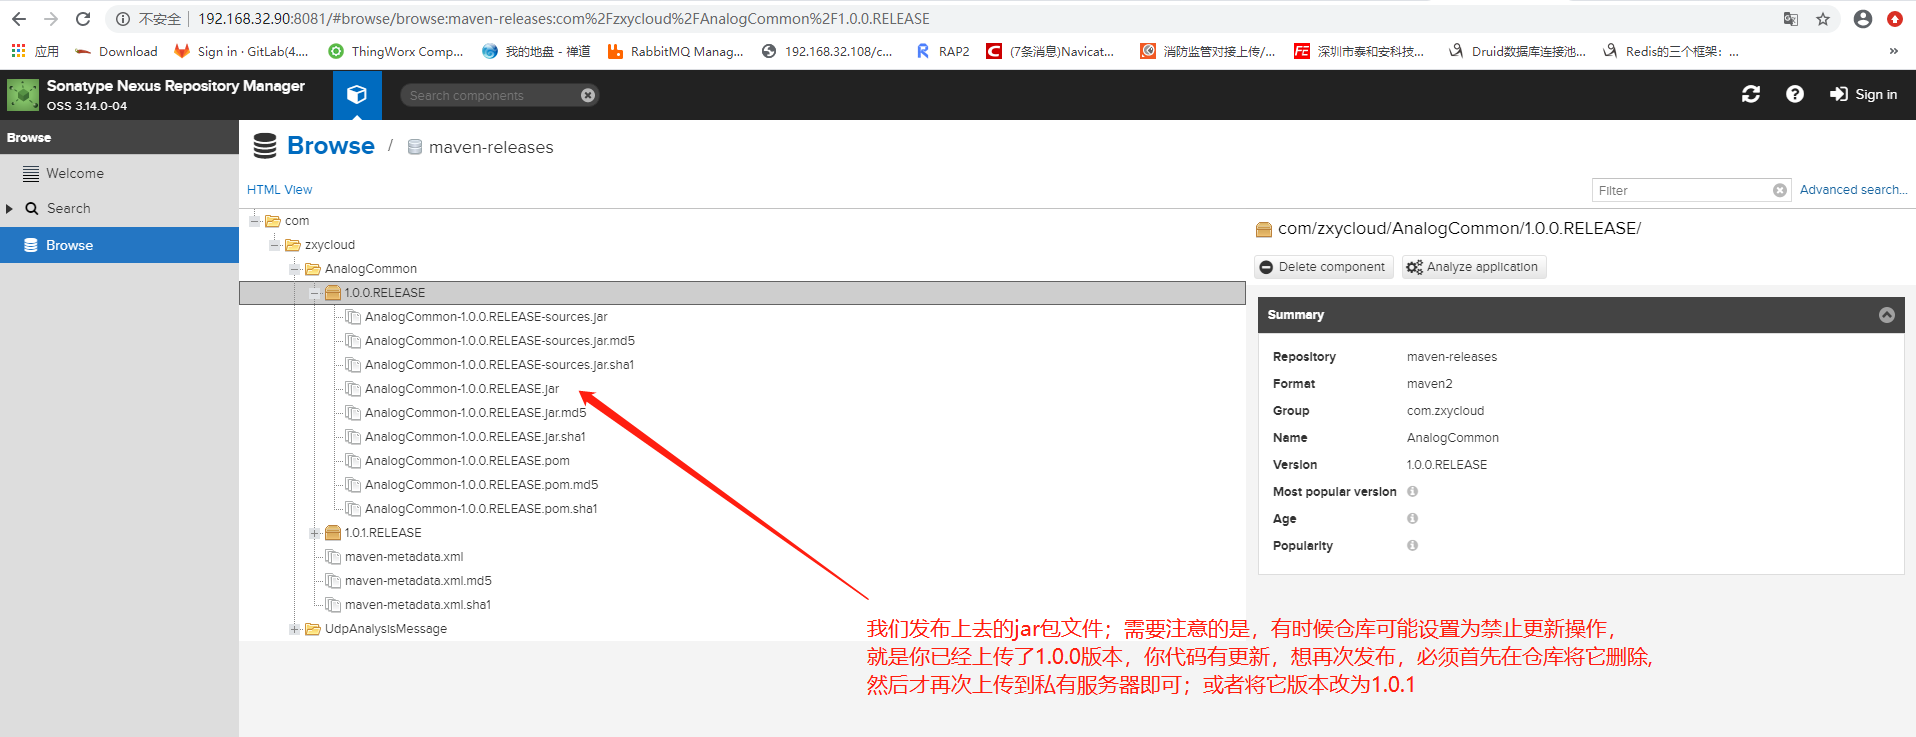Select the UdpAnalysisMessage folder
Image resolution: width=1916 pixels, height=737 pixels.
coord(386,629)
